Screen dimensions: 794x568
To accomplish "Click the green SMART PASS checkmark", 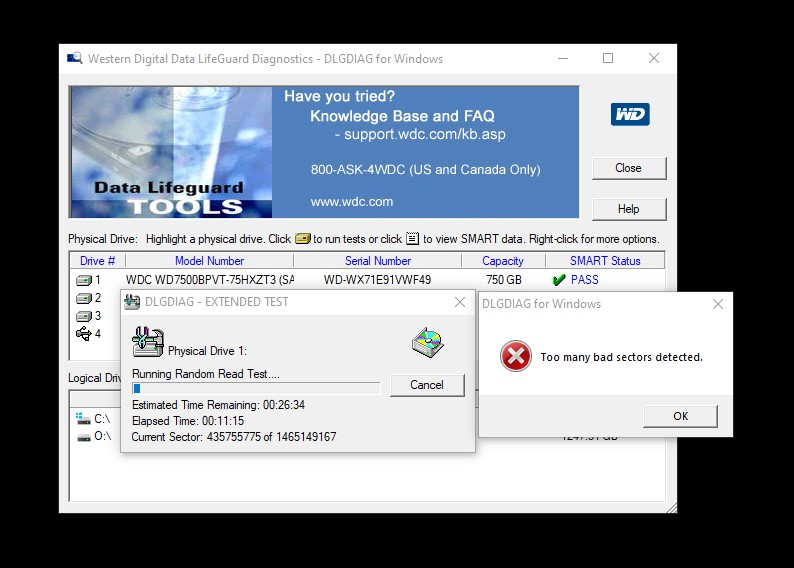I will 559,280.
